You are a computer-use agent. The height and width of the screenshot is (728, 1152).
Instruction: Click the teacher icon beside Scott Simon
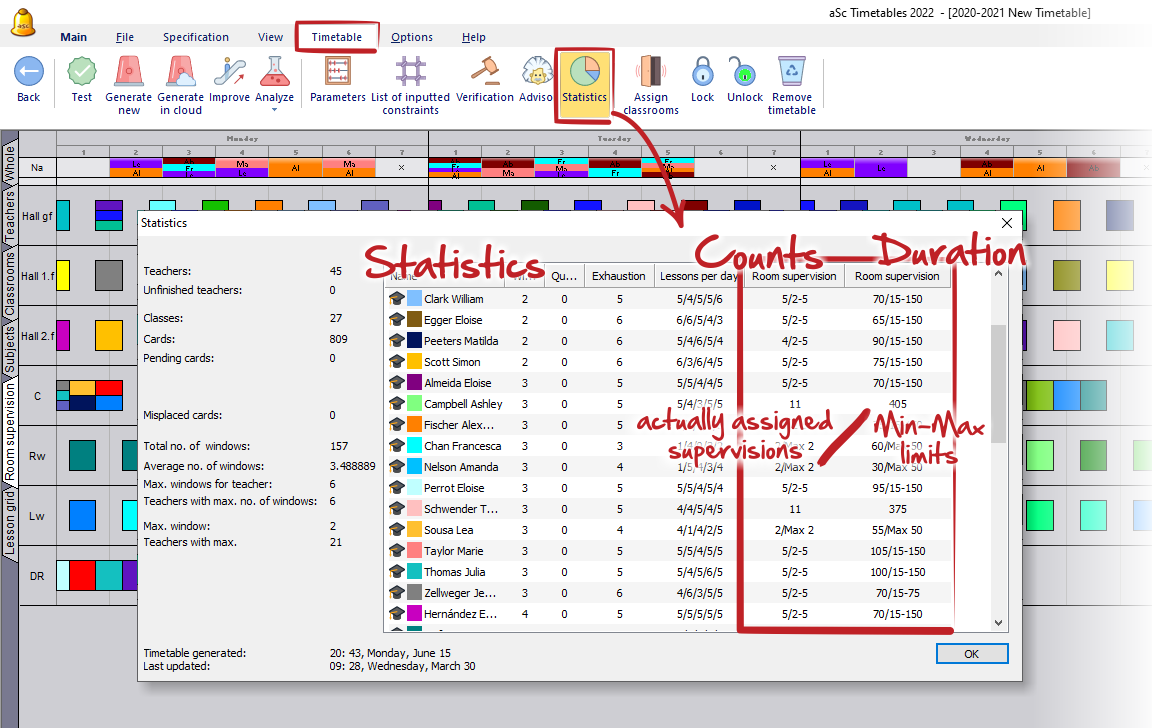click(397, 361)
